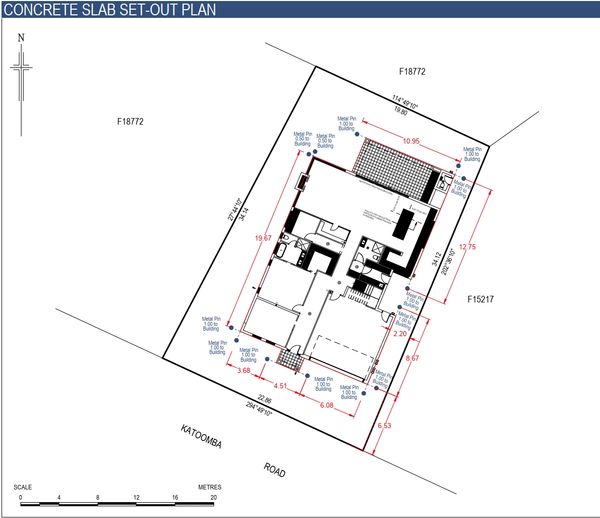Click the red 3.68 dimension
The width and height of the screenshot is (600, 518).
tap(244, 370)
